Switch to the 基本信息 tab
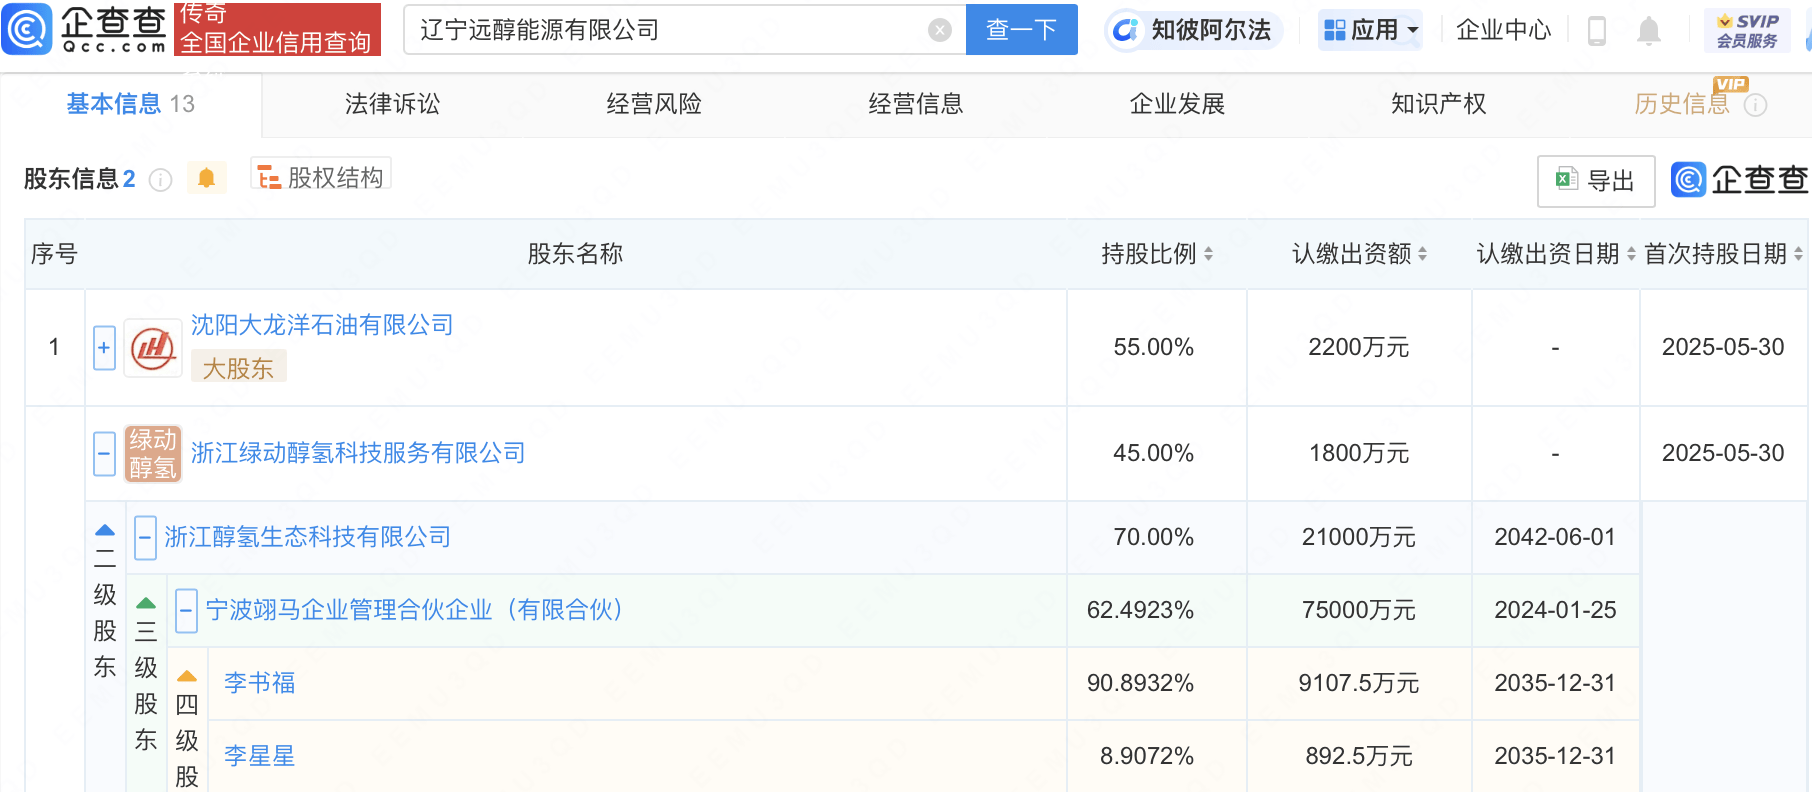This screenshot has height=792, width=1812. pyautogui.click(x=131, y=104)
